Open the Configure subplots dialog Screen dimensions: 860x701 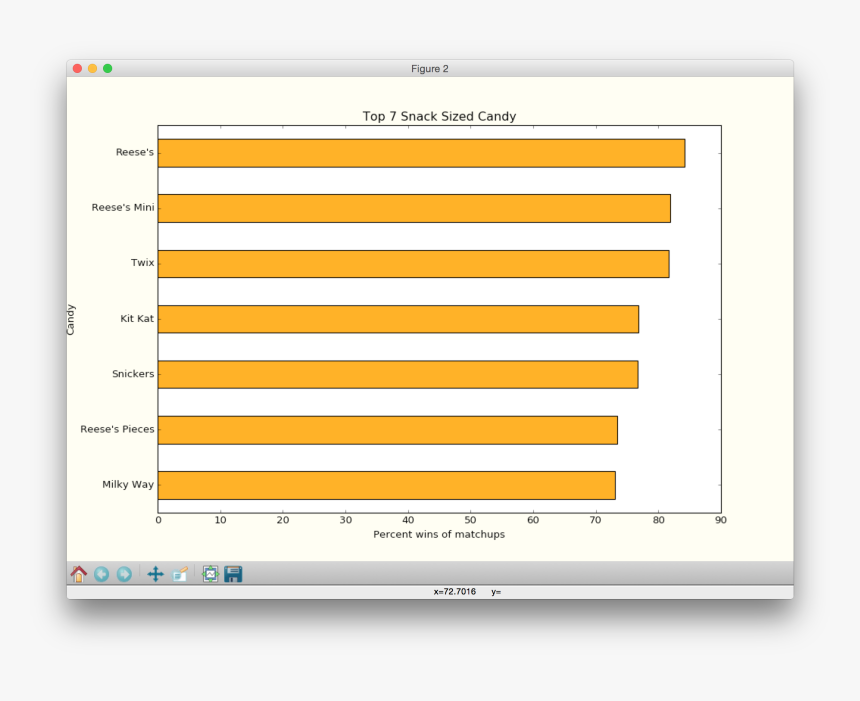[211, 574]
